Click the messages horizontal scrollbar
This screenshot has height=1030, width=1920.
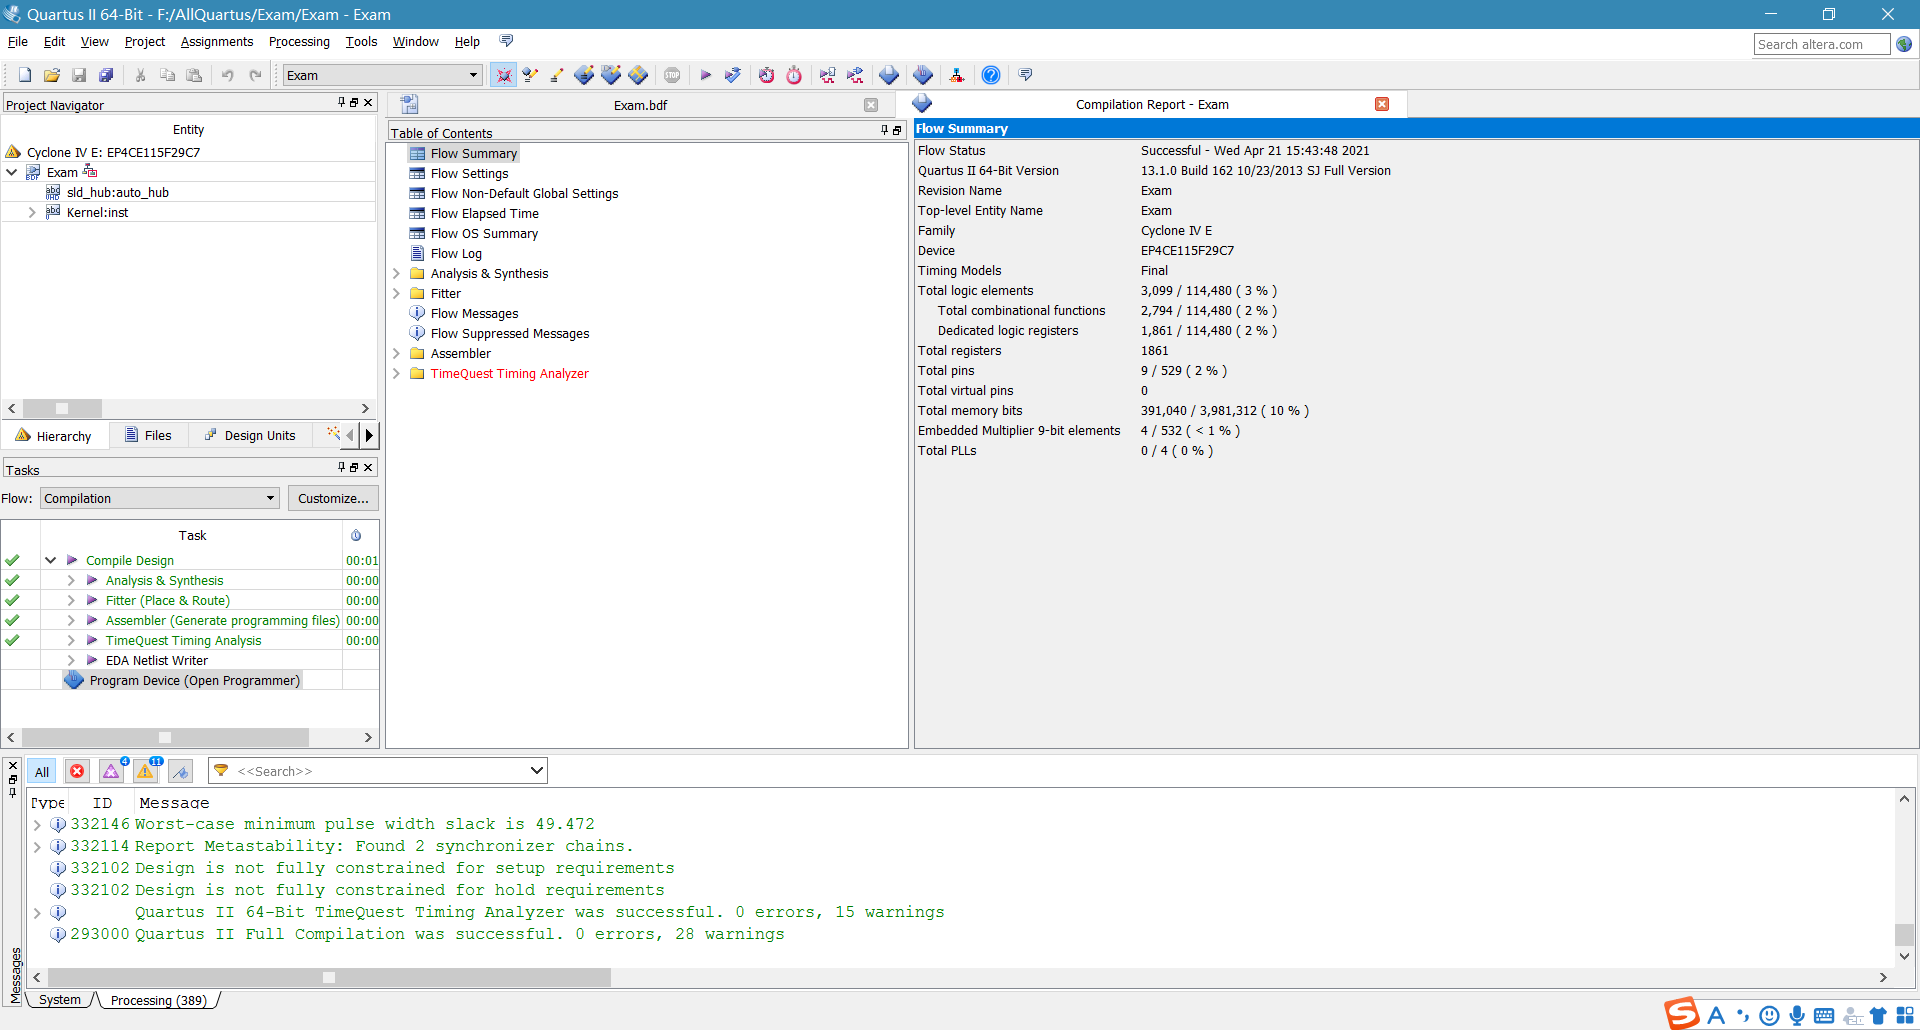(x=329, y=977)
